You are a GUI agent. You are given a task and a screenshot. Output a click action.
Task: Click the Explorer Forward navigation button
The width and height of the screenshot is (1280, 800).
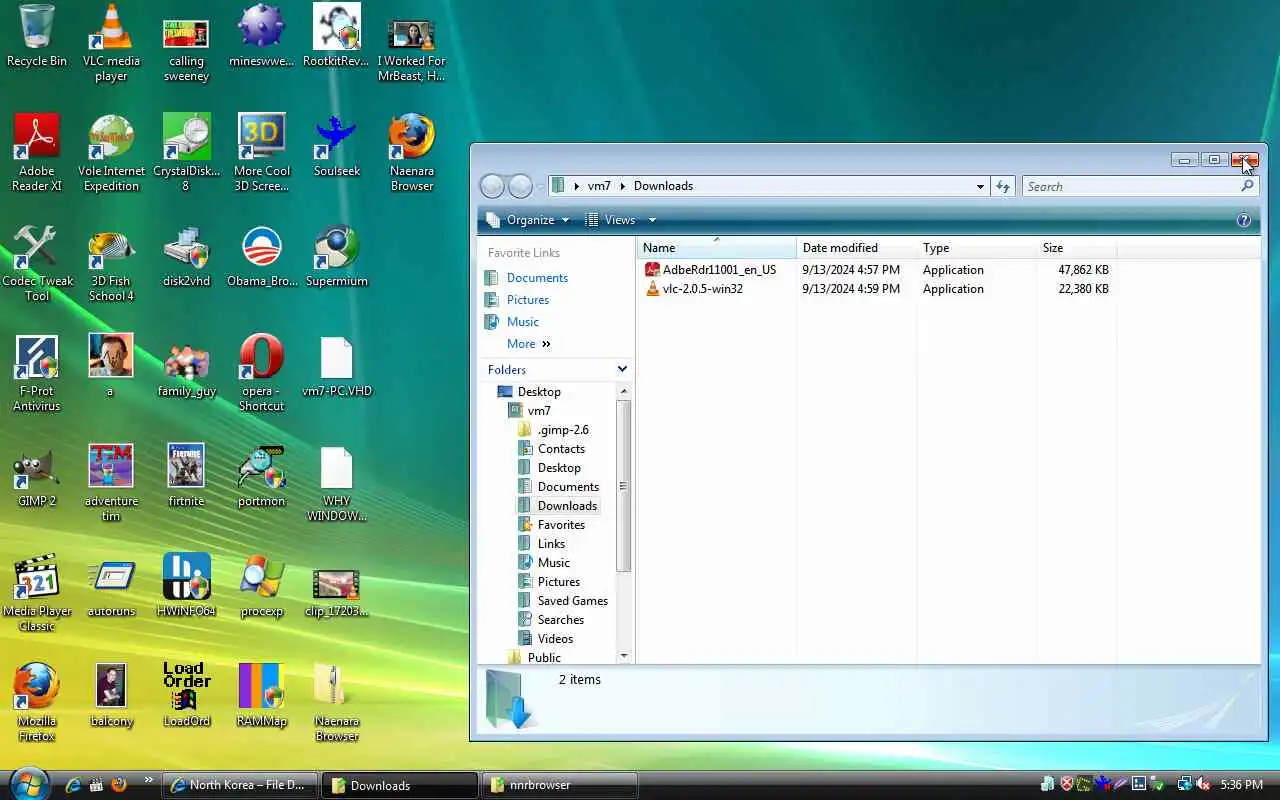click(520, 186)
